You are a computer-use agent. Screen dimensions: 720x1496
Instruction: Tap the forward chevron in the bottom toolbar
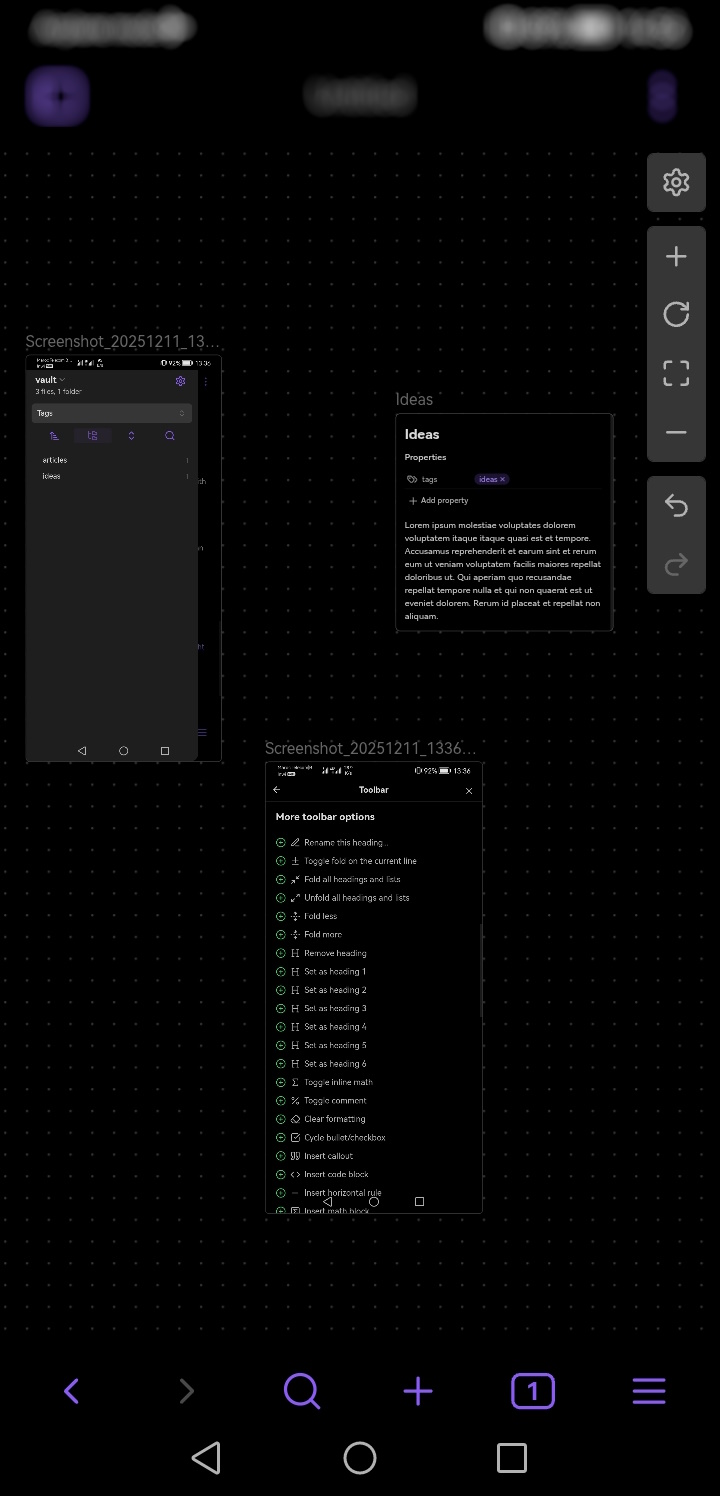pyautogui.click(x=187, y=1391)
